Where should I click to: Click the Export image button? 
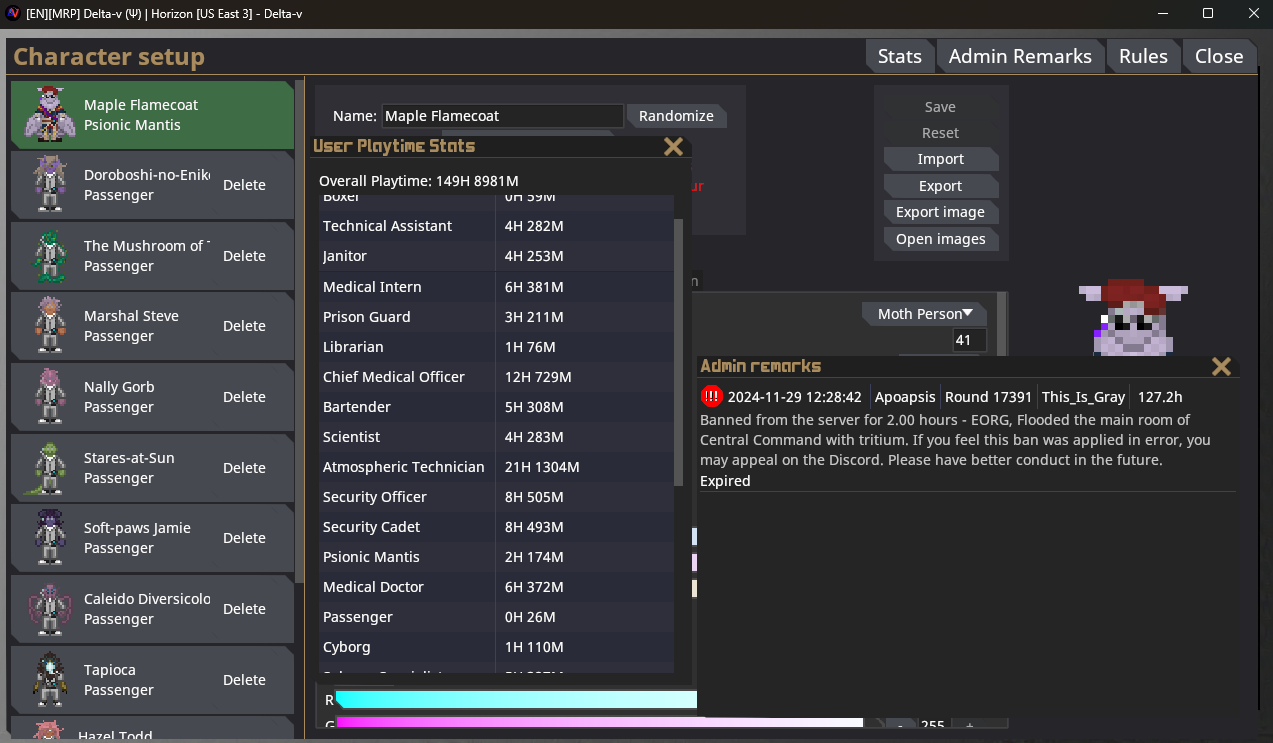940,212
